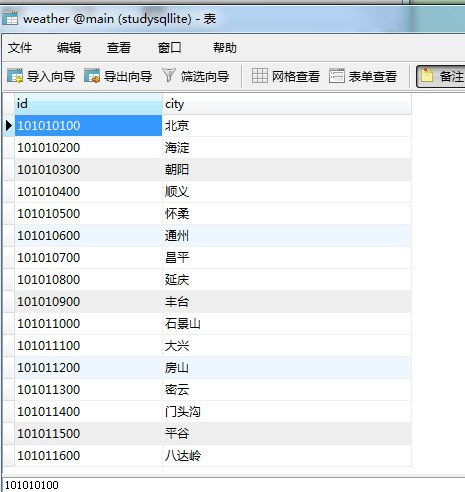This screenshot has height=492, width=465.
Task: Select the city cell 房山
Action: coord(287,368)
